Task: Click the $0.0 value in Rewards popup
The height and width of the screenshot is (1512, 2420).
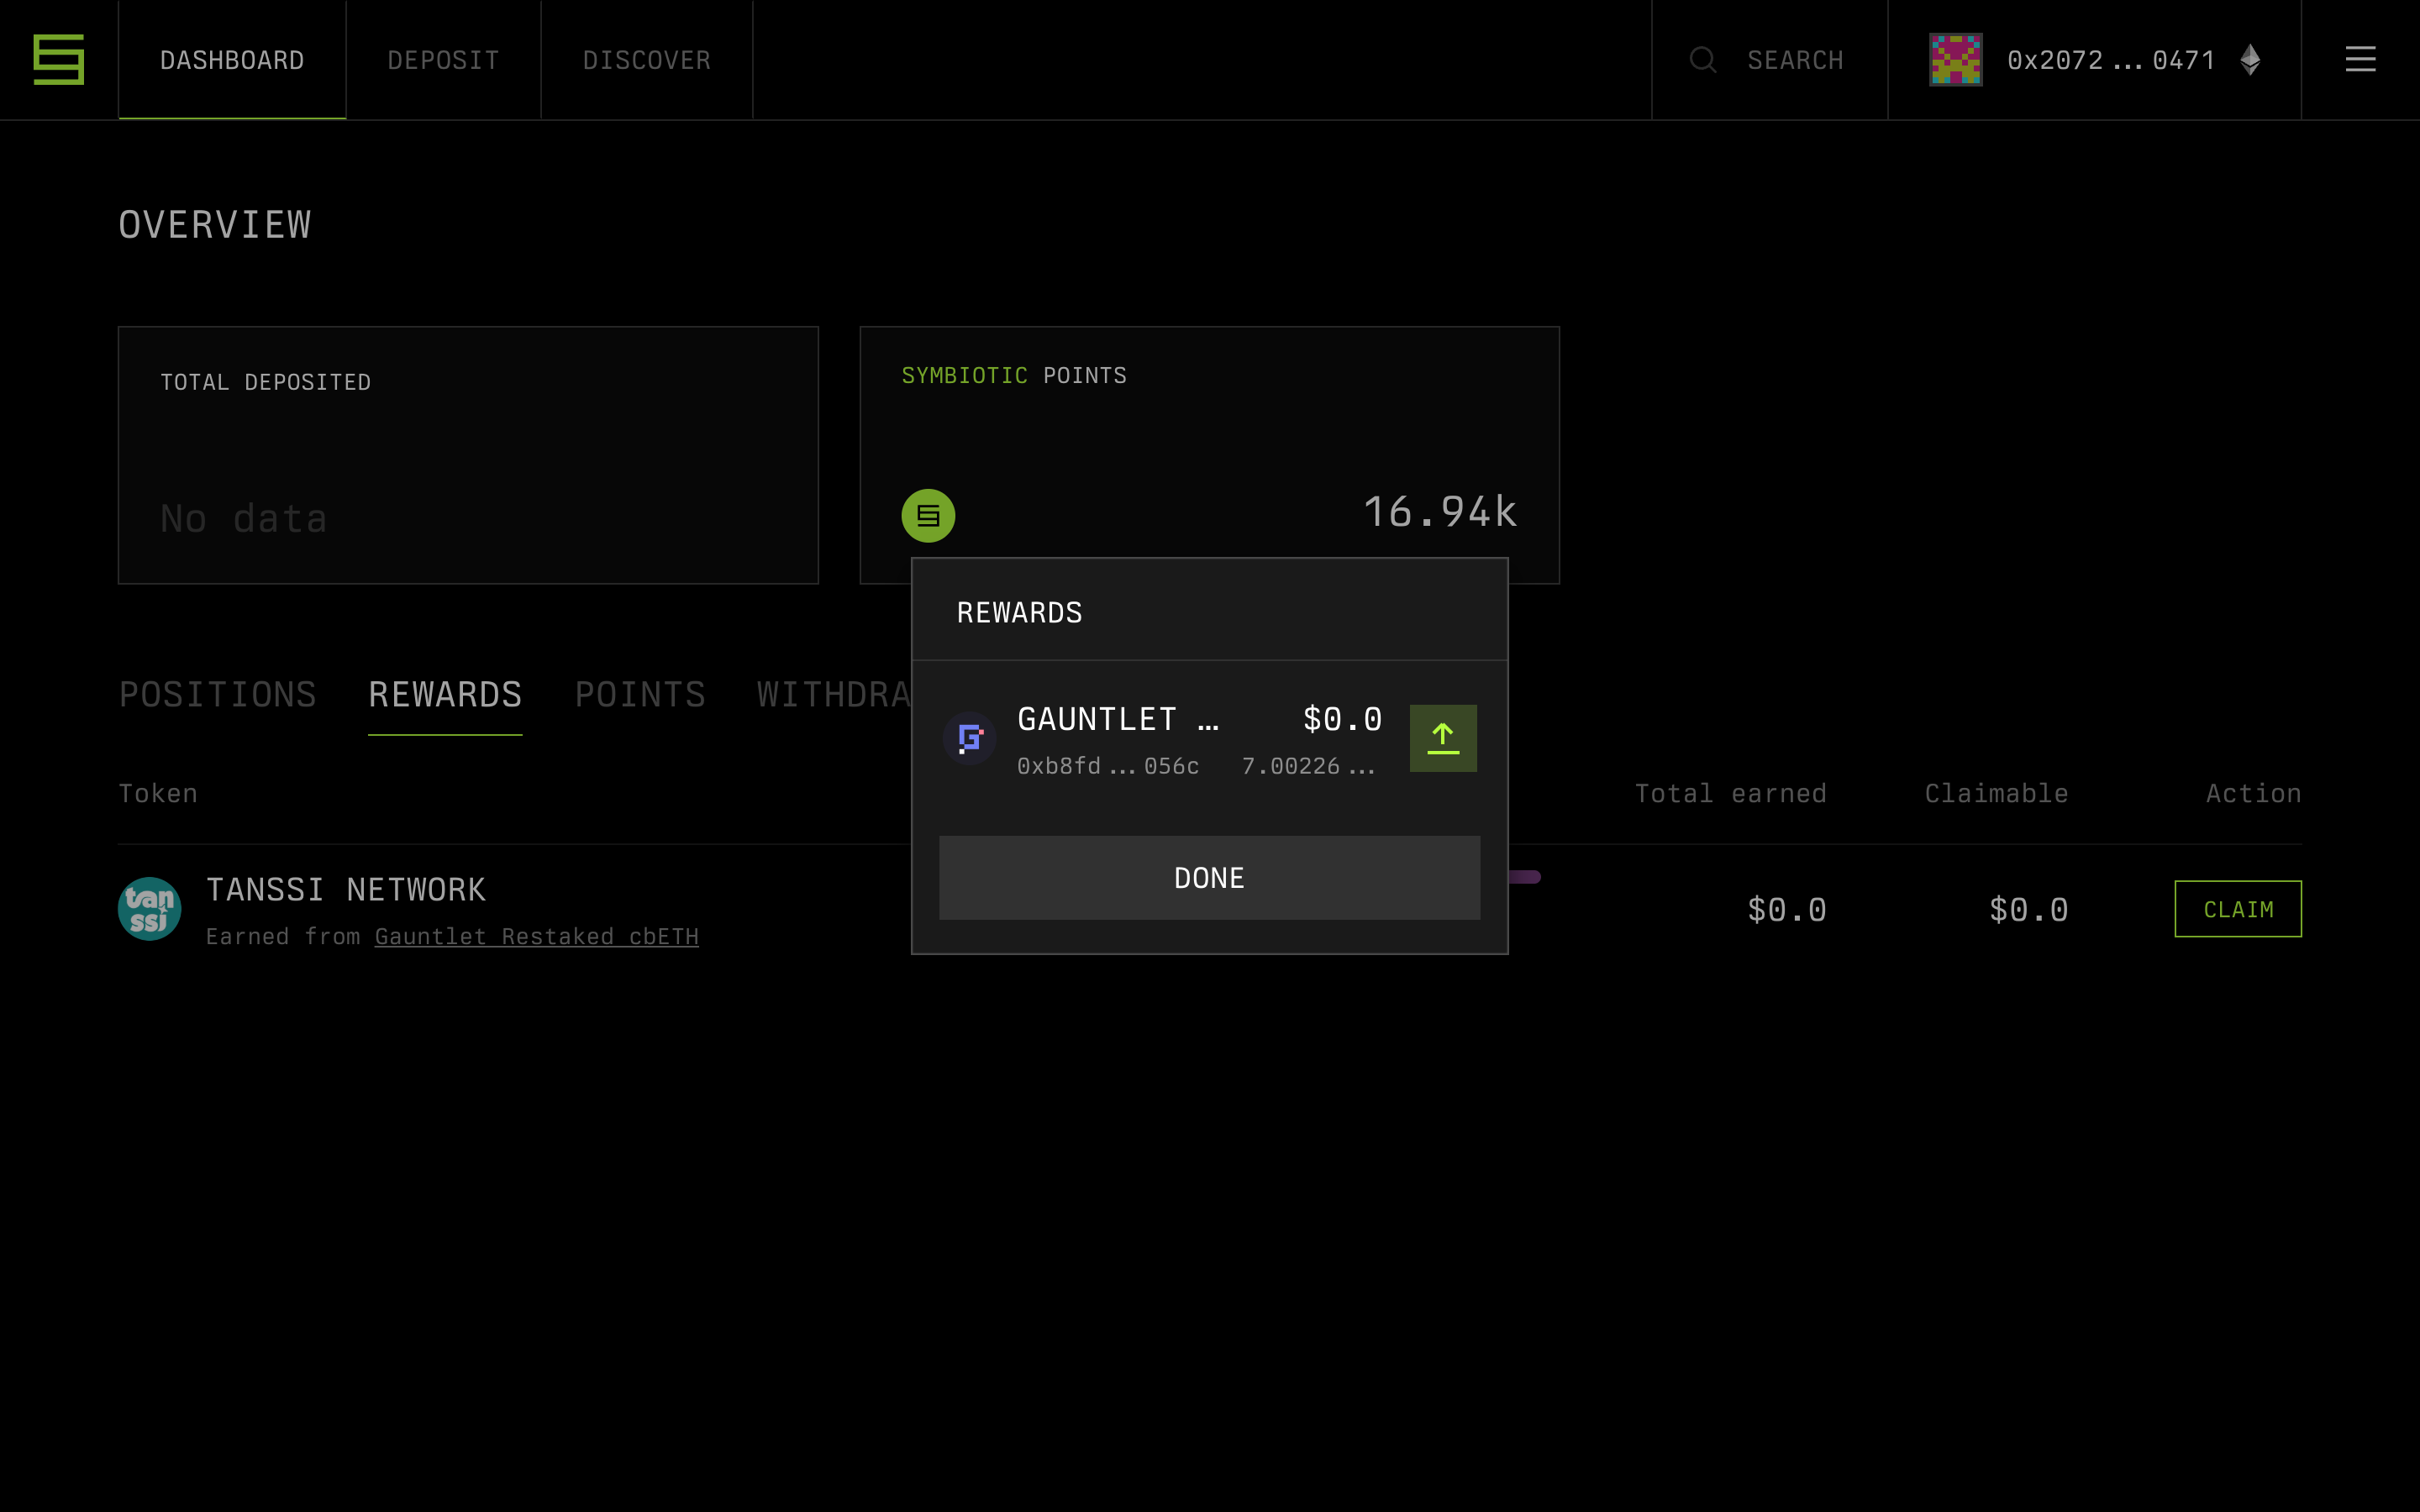Action: [1342, 719]
